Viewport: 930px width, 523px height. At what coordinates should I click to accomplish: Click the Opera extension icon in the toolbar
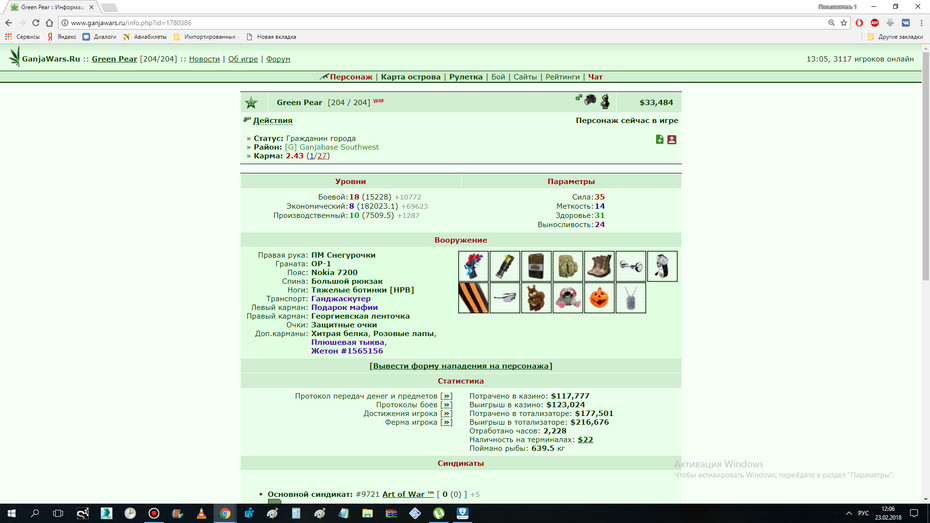(859, 23)
